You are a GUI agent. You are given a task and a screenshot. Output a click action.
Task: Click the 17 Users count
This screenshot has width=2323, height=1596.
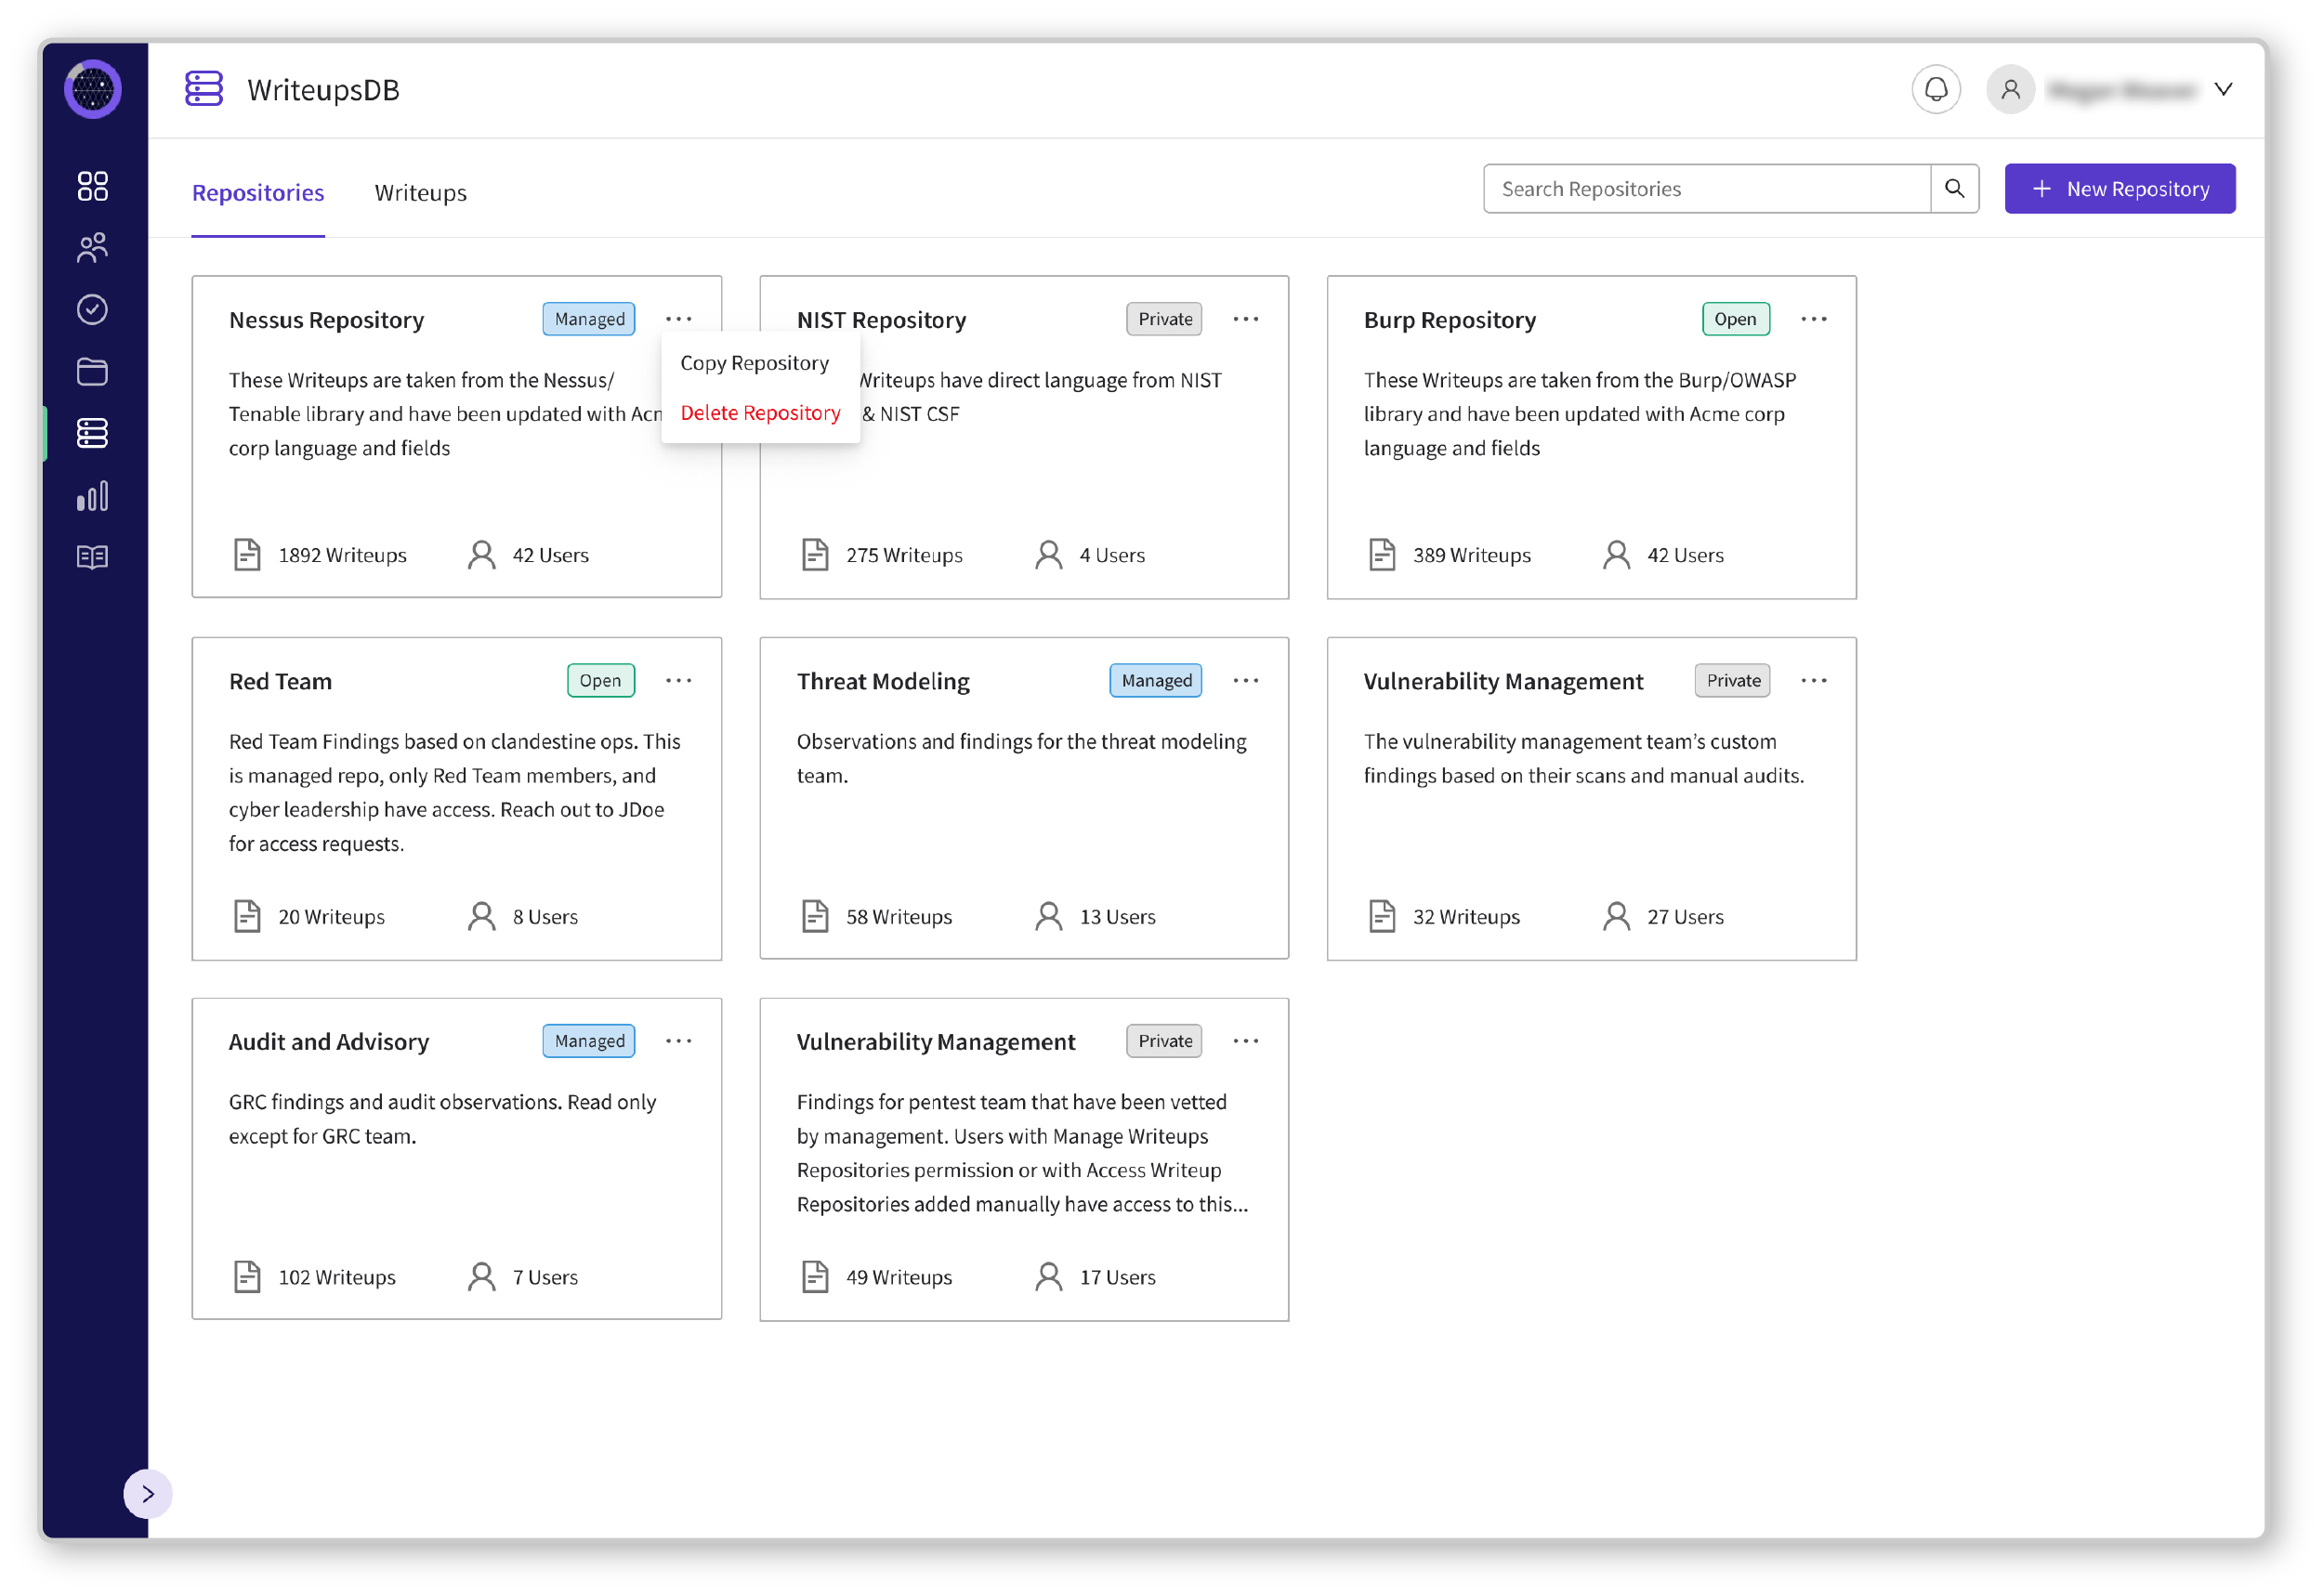[x=1119, y=1279]
